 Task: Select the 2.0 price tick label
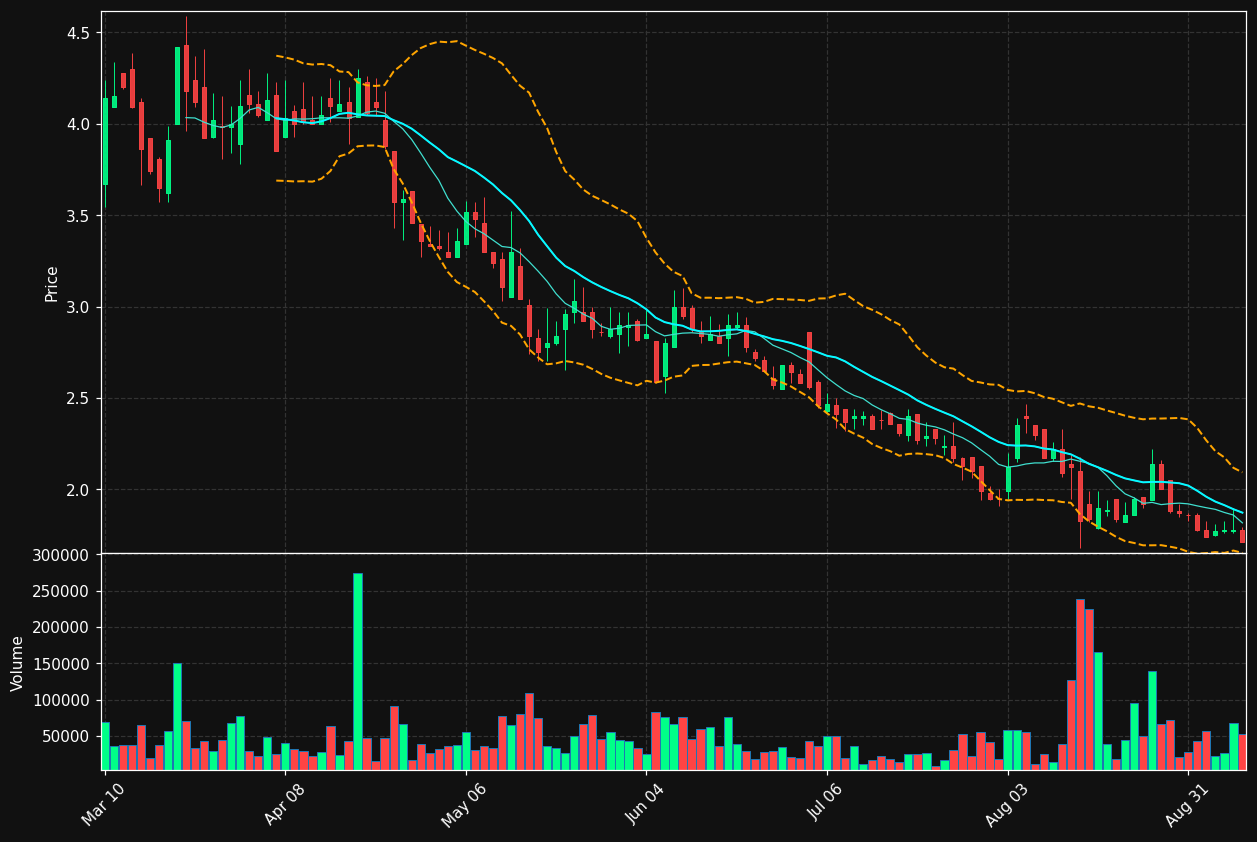(79, 490)
